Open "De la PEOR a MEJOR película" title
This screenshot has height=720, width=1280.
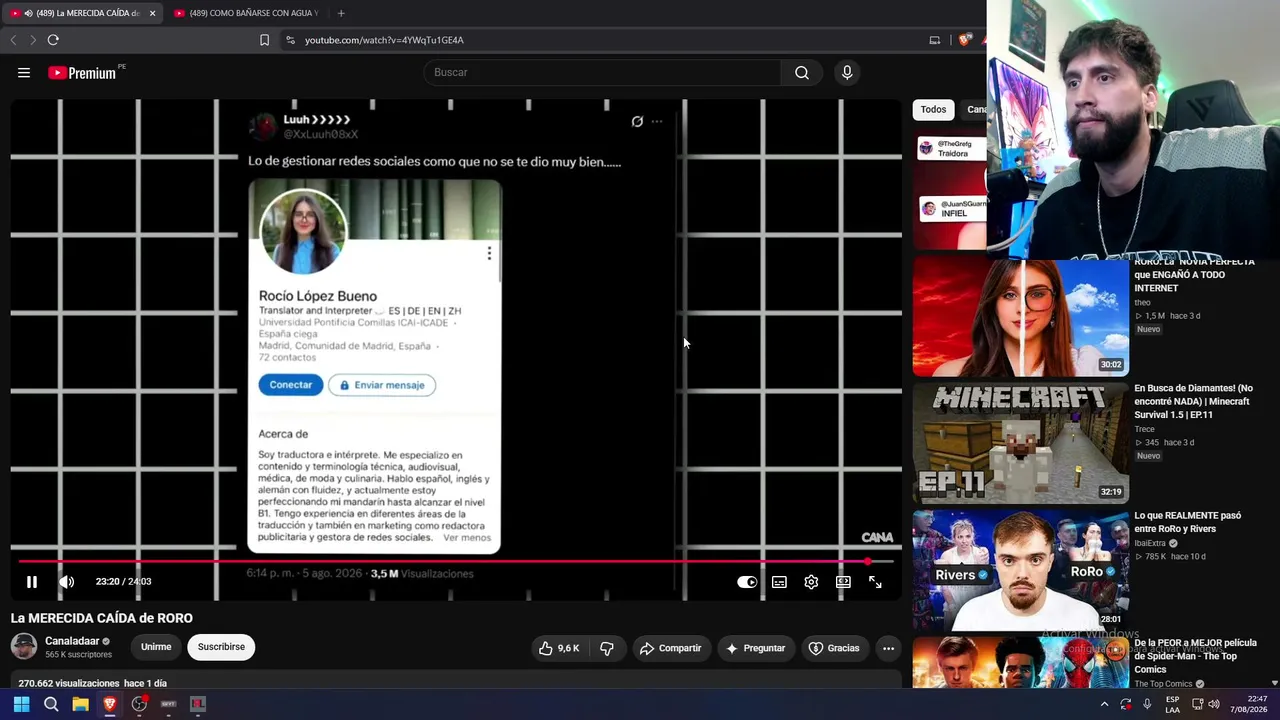click(x=1195, y=656)
